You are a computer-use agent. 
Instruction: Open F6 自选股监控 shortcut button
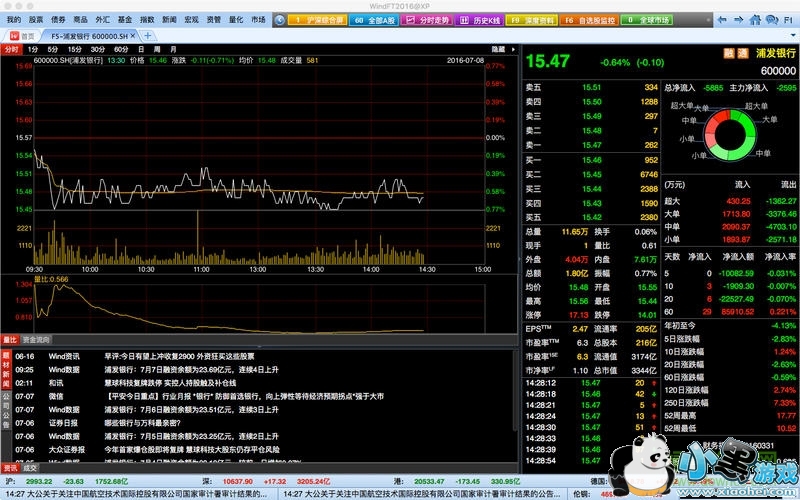(589, 20)
